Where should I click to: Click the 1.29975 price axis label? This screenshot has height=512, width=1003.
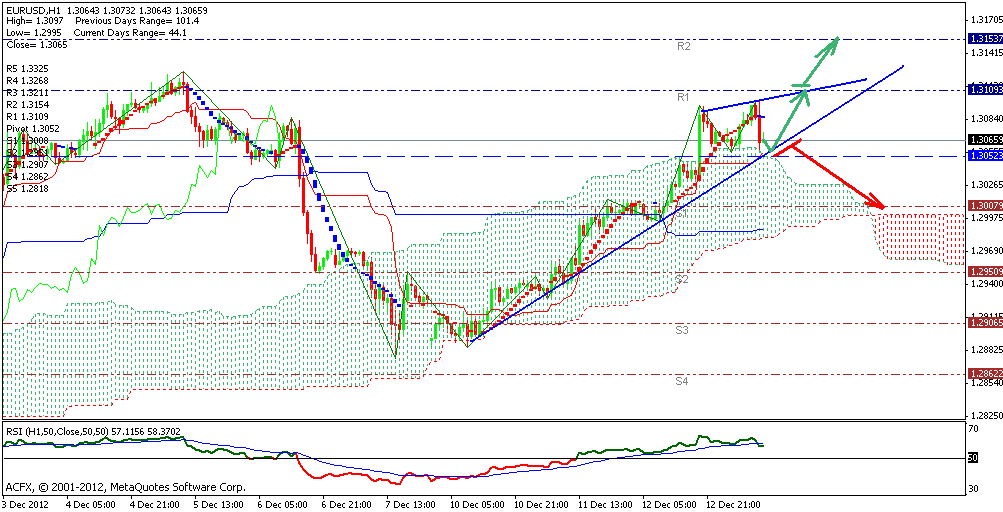coord(985,218)
